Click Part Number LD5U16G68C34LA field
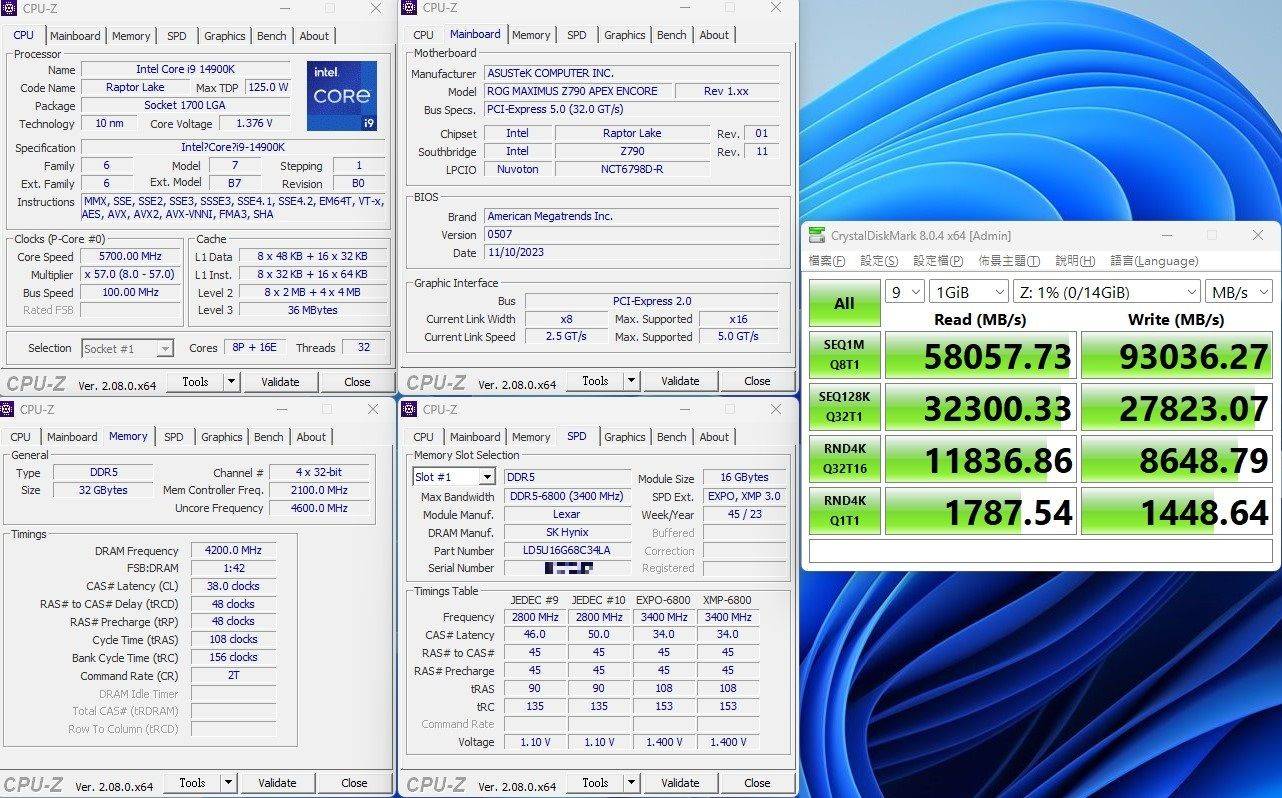 pyautogui.click(x=567, y=550)
